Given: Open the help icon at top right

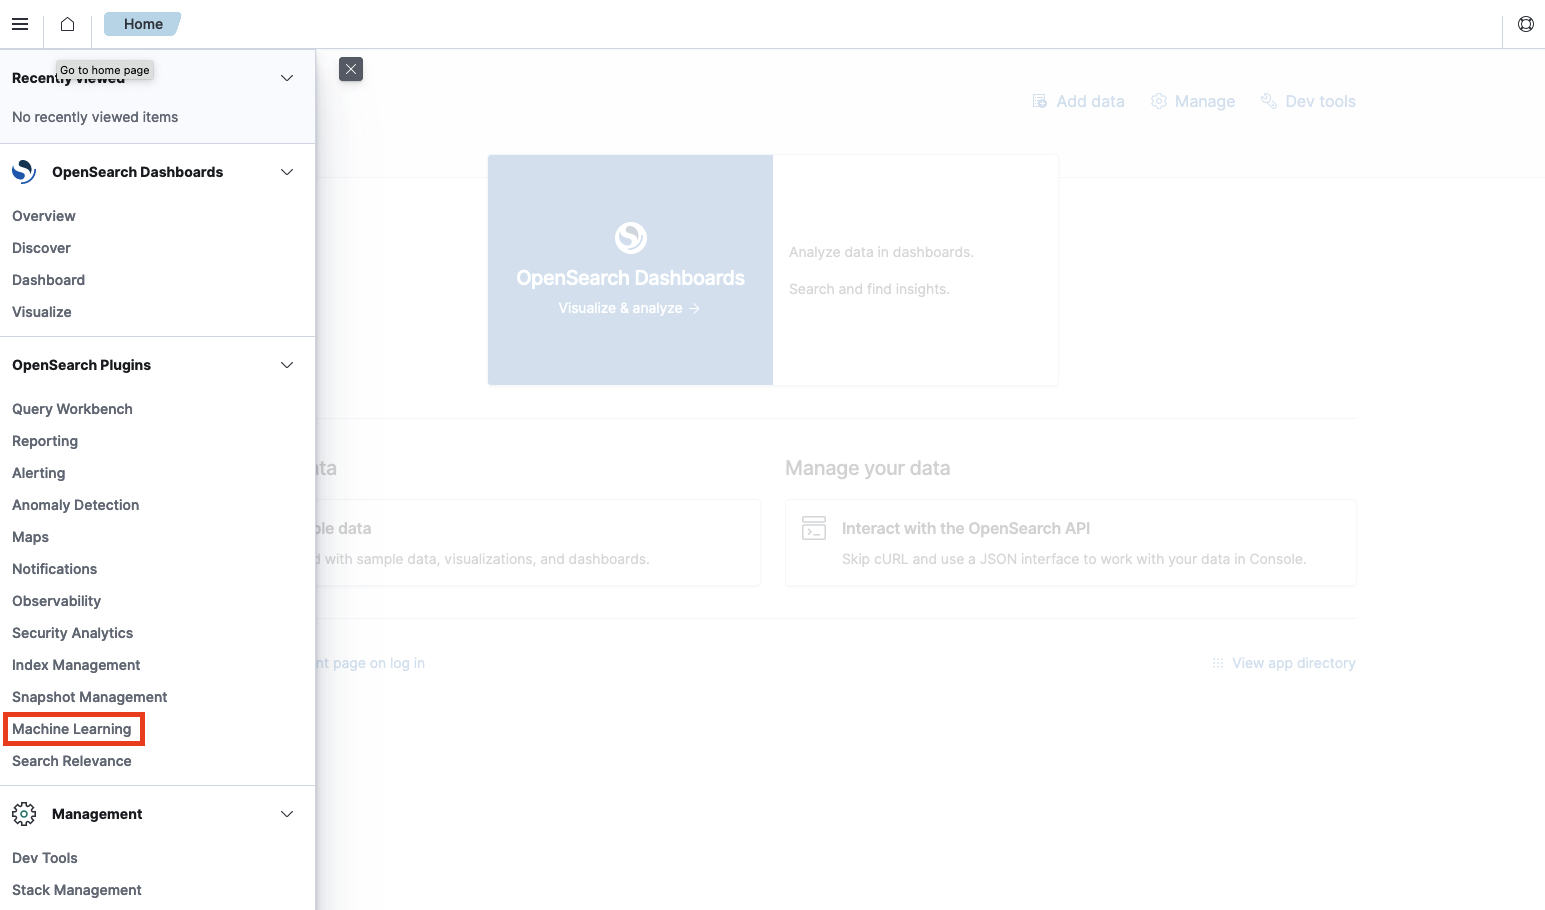Looking at the screenshot, I should point(1525,23).
